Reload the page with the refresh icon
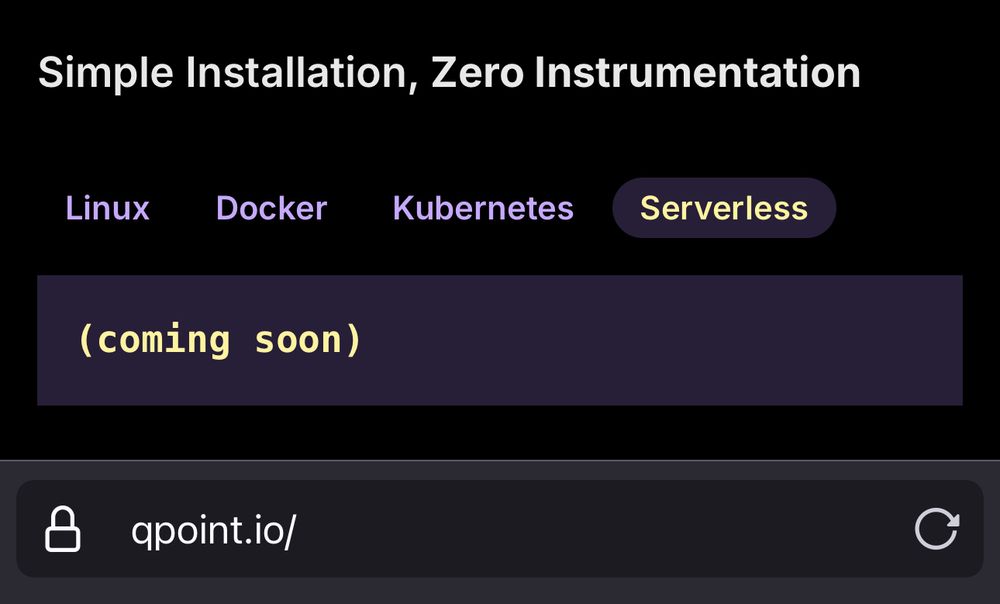1000x604 pixels. pos(937,529)
